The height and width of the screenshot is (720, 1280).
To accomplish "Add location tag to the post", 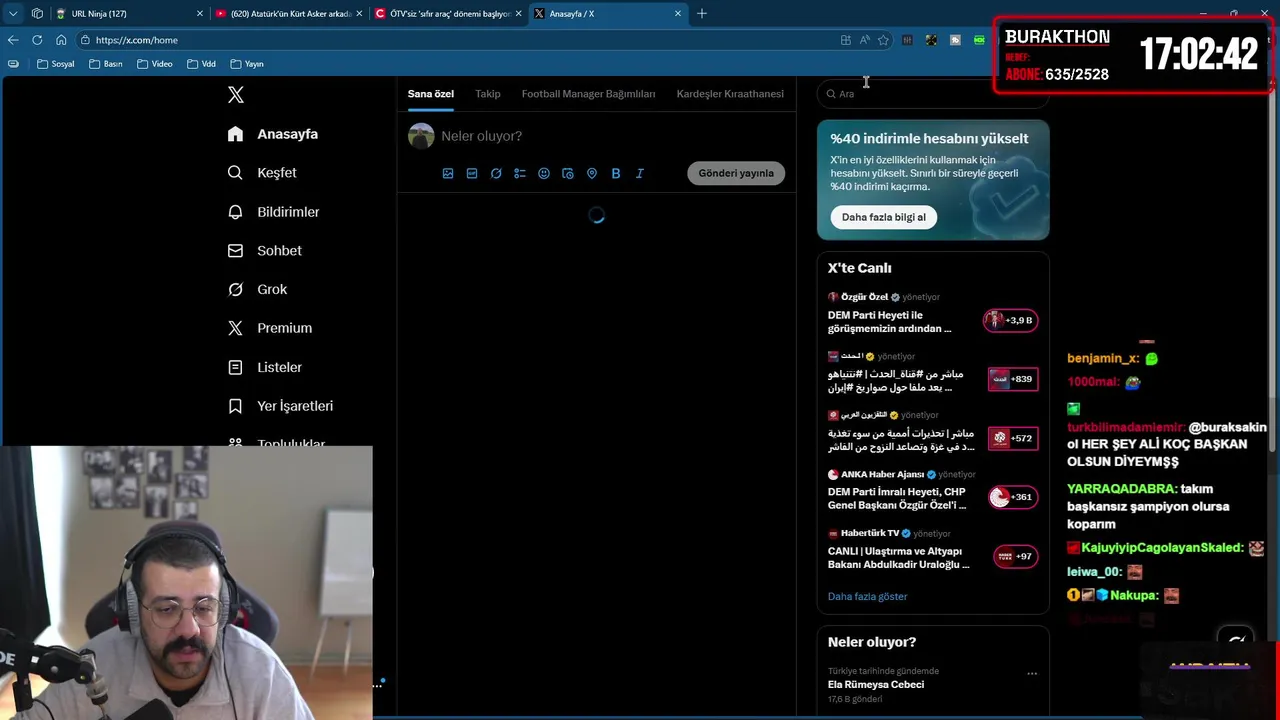I will tap(592, 173).
